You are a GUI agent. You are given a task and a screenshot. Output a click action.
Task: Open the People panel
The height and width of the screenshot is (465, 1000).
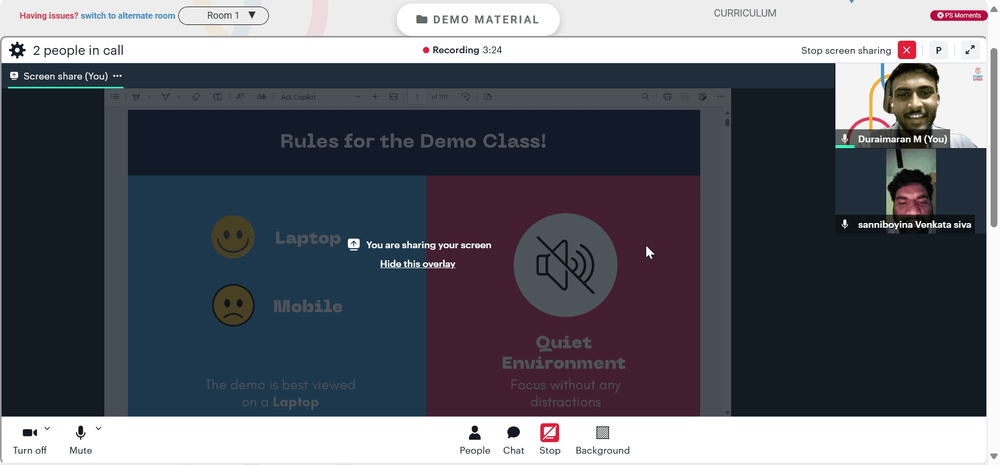(x=474, y=440)
